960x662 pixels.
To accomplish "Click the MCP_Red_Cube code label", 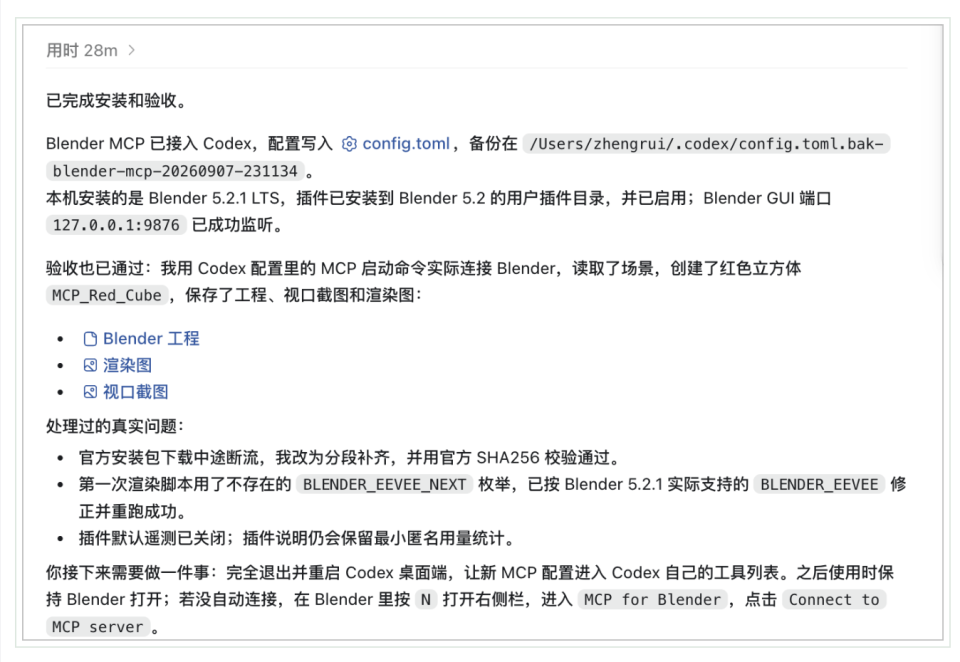I will [x=107, y=295].
